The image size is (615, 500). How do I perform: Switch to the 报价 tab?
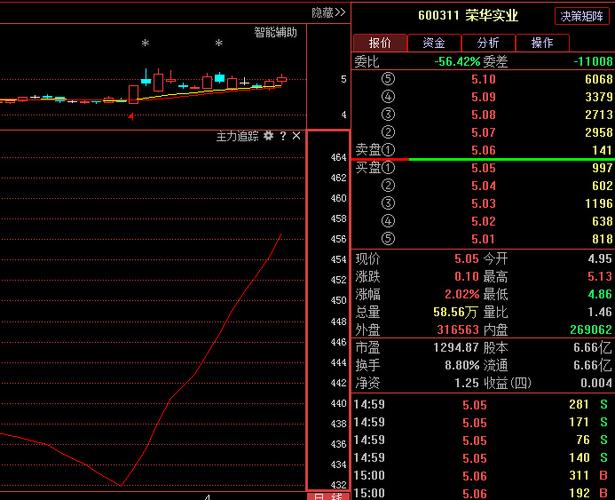(380, 42)
